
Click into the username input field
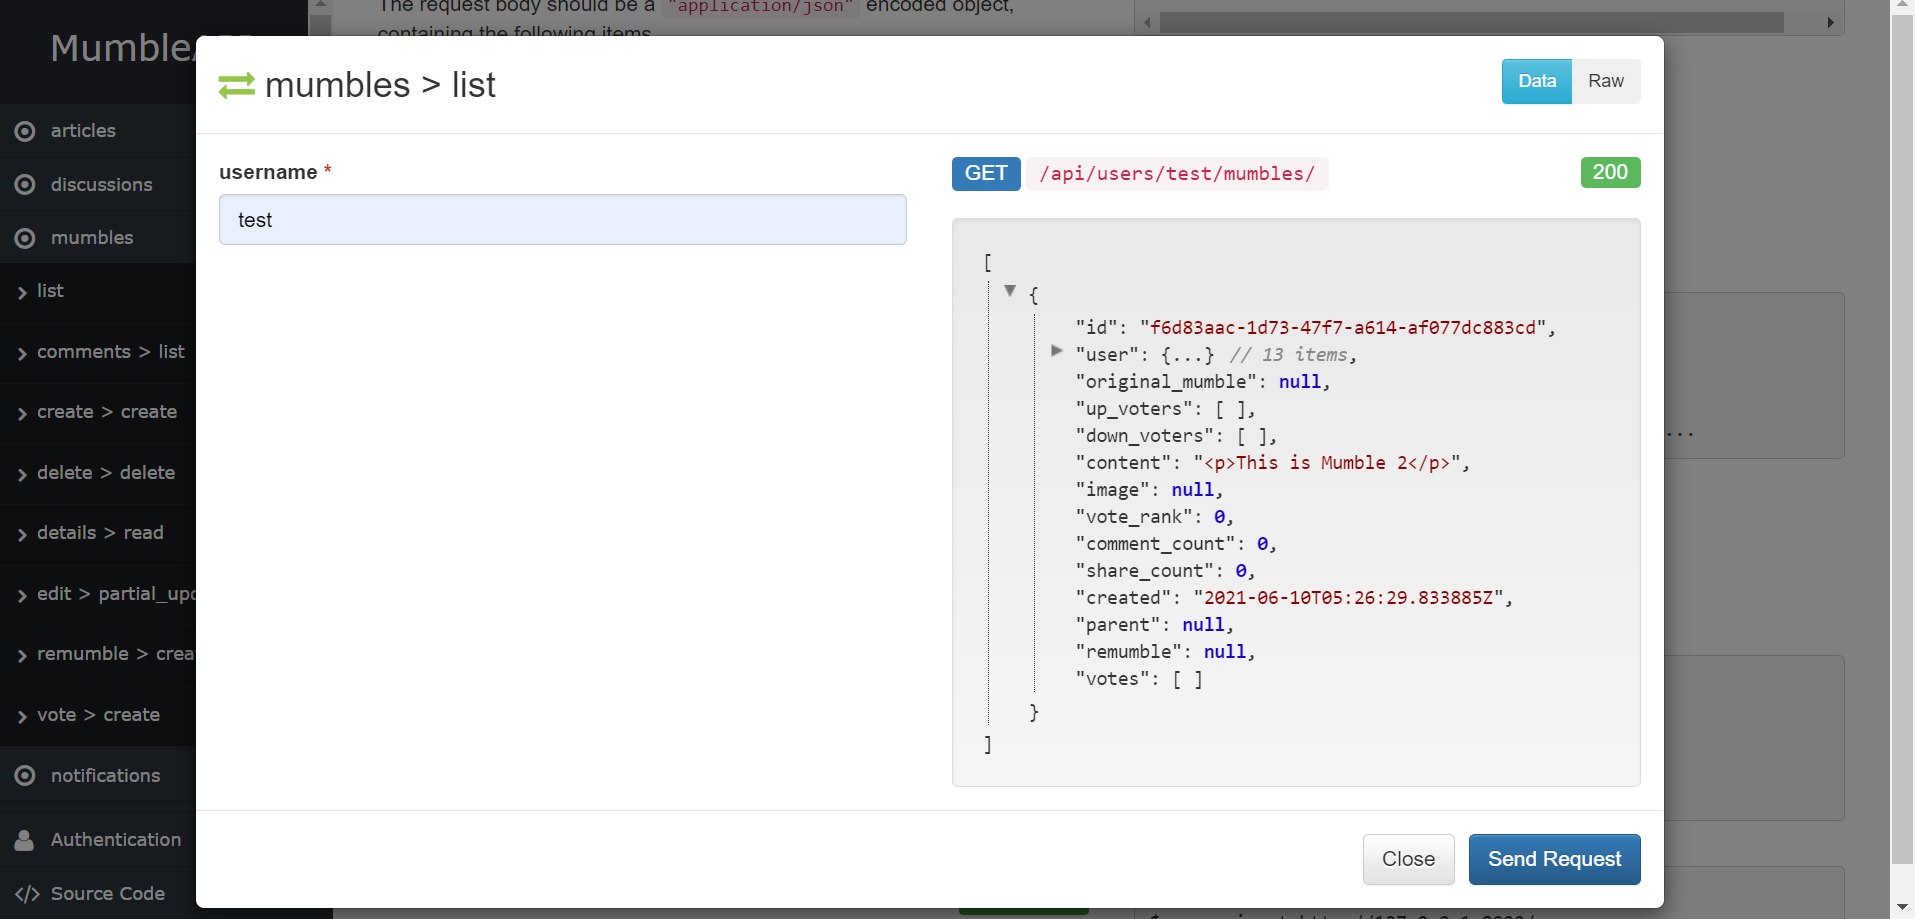tap(563, 220)
